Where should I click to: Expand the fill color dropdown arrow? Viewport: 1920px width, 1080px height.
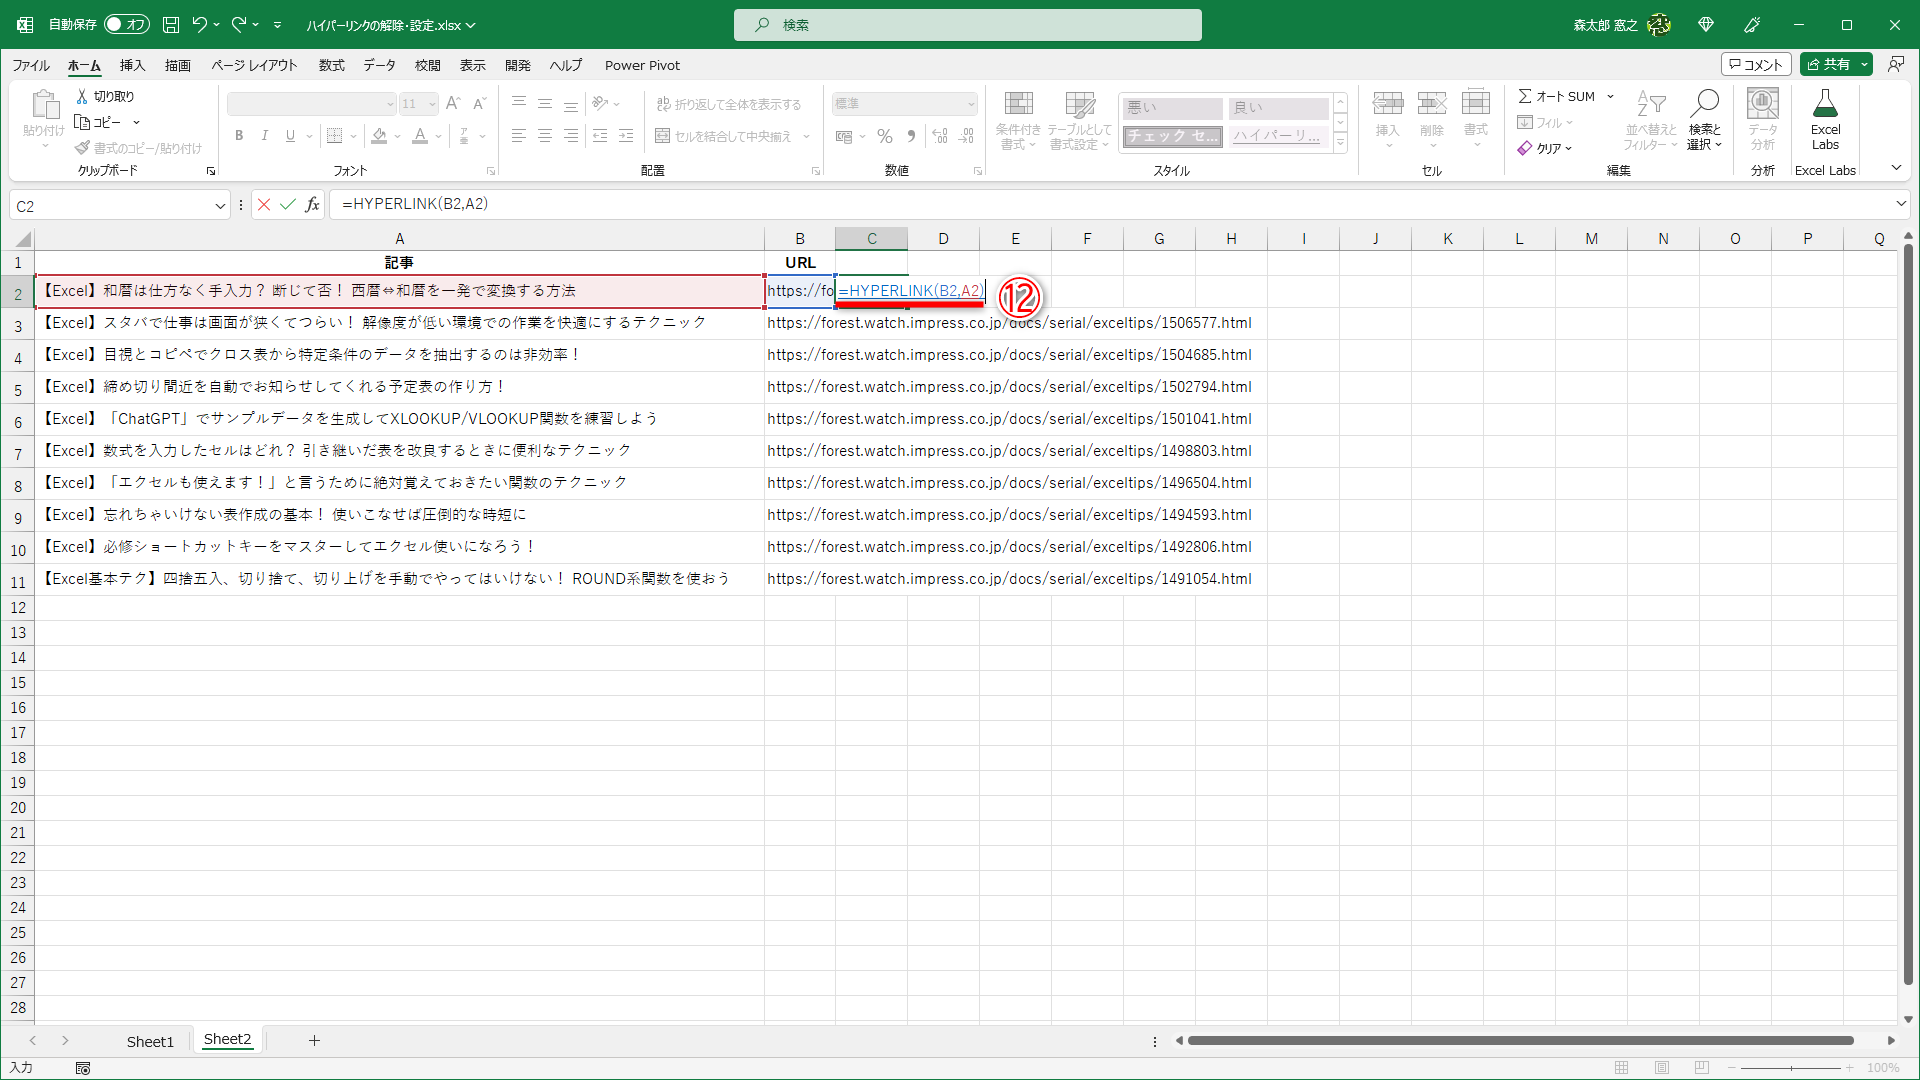[x=396, y=136]
